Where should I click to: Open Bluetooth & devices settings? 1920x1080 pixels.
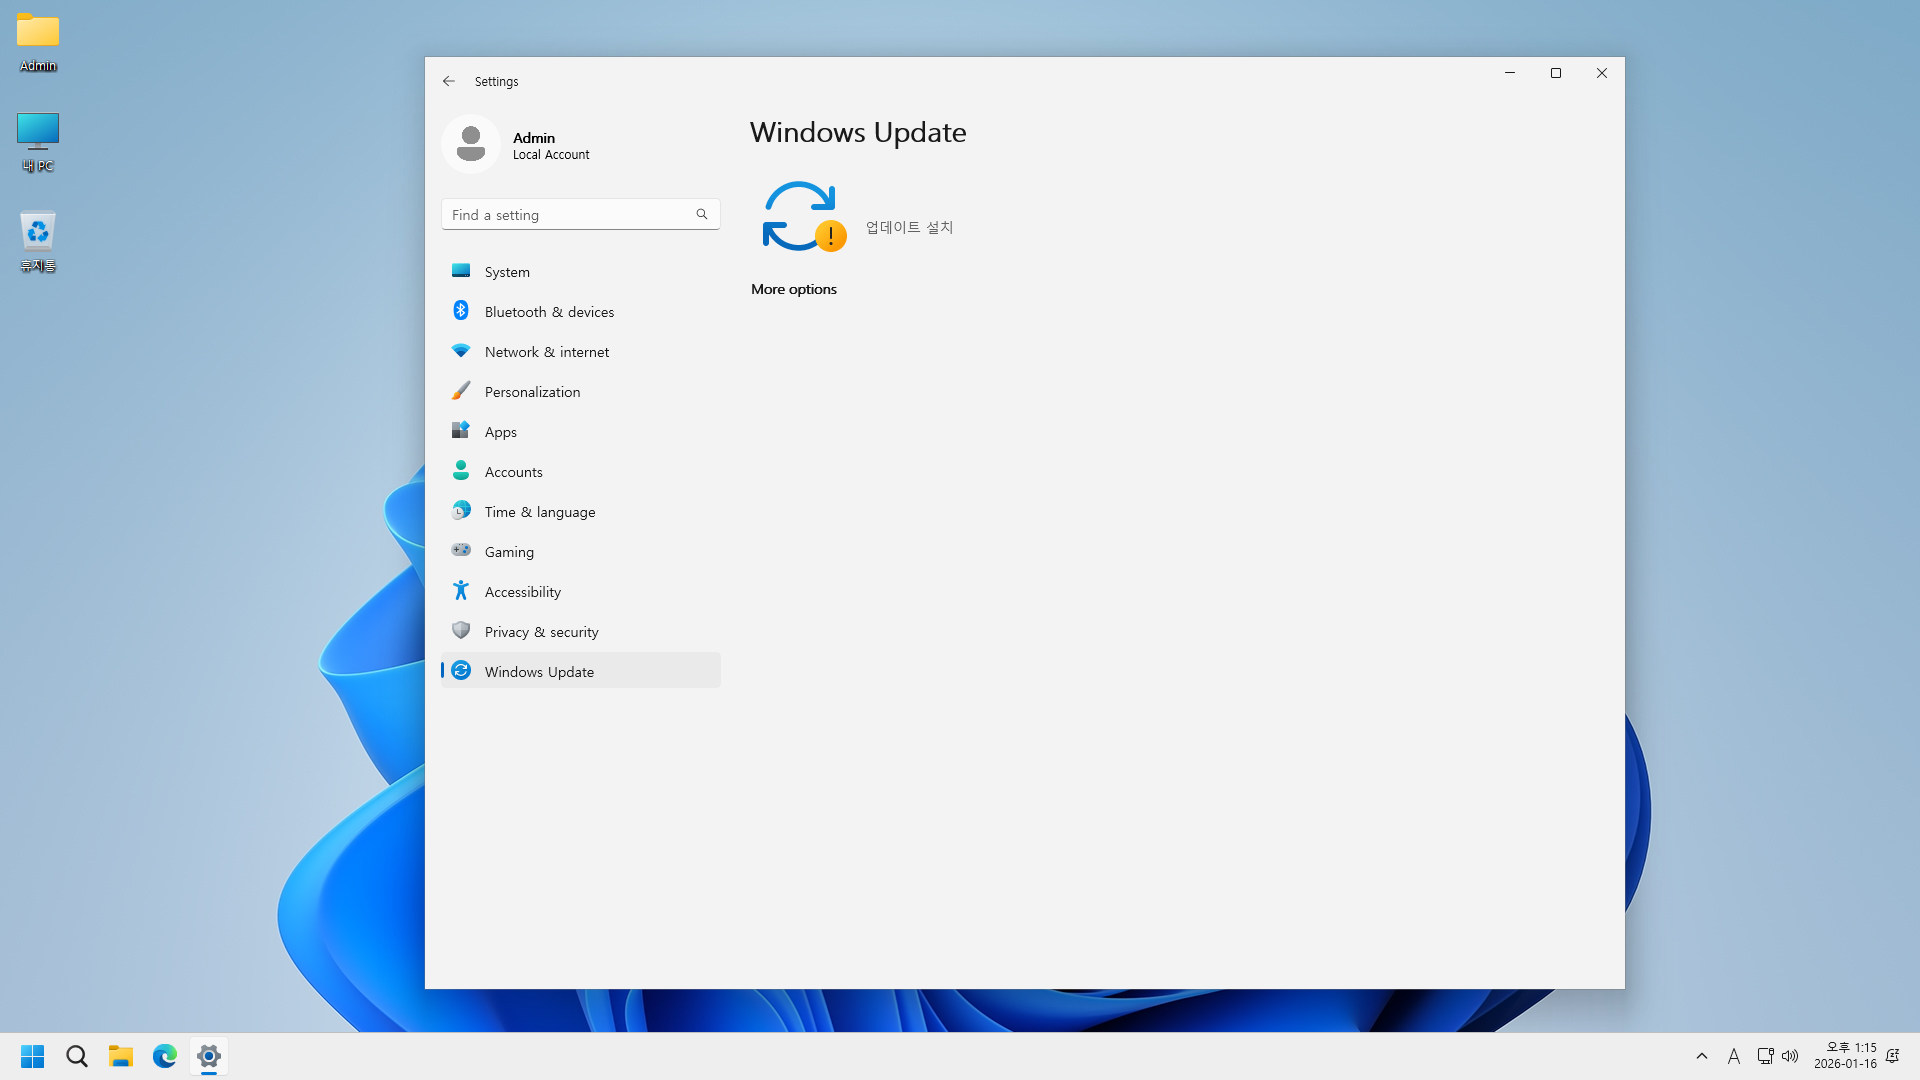tap(549, 312)
